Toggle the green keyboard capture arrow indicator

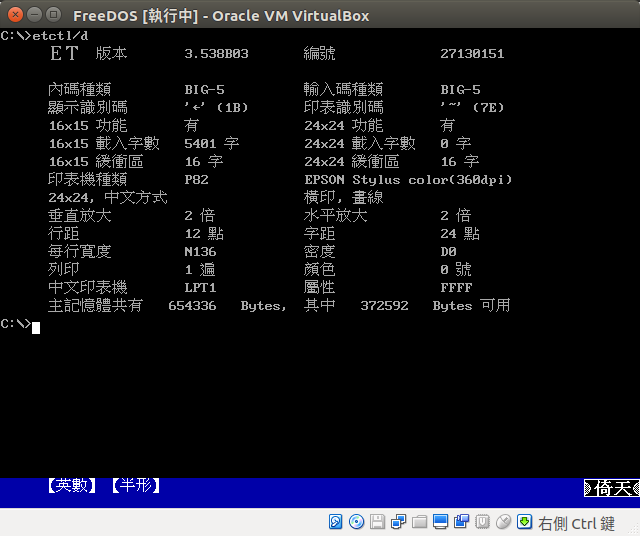pos(524,522)
